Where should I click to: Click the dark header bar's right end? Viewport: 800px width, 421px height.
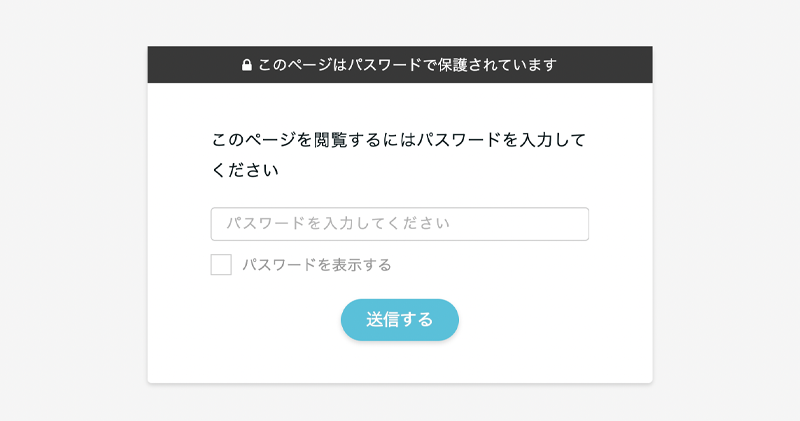630,65
